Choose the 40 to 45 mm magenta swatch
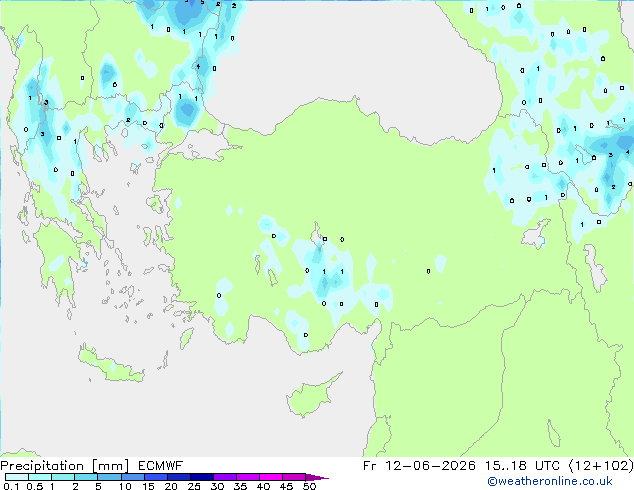 tap(271, 477)
